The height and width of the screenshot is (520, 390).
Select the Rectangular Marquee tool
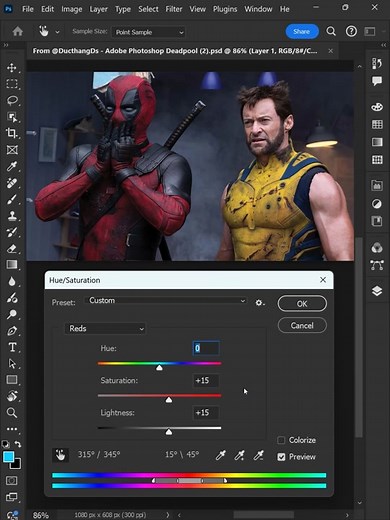pos(12,84)
